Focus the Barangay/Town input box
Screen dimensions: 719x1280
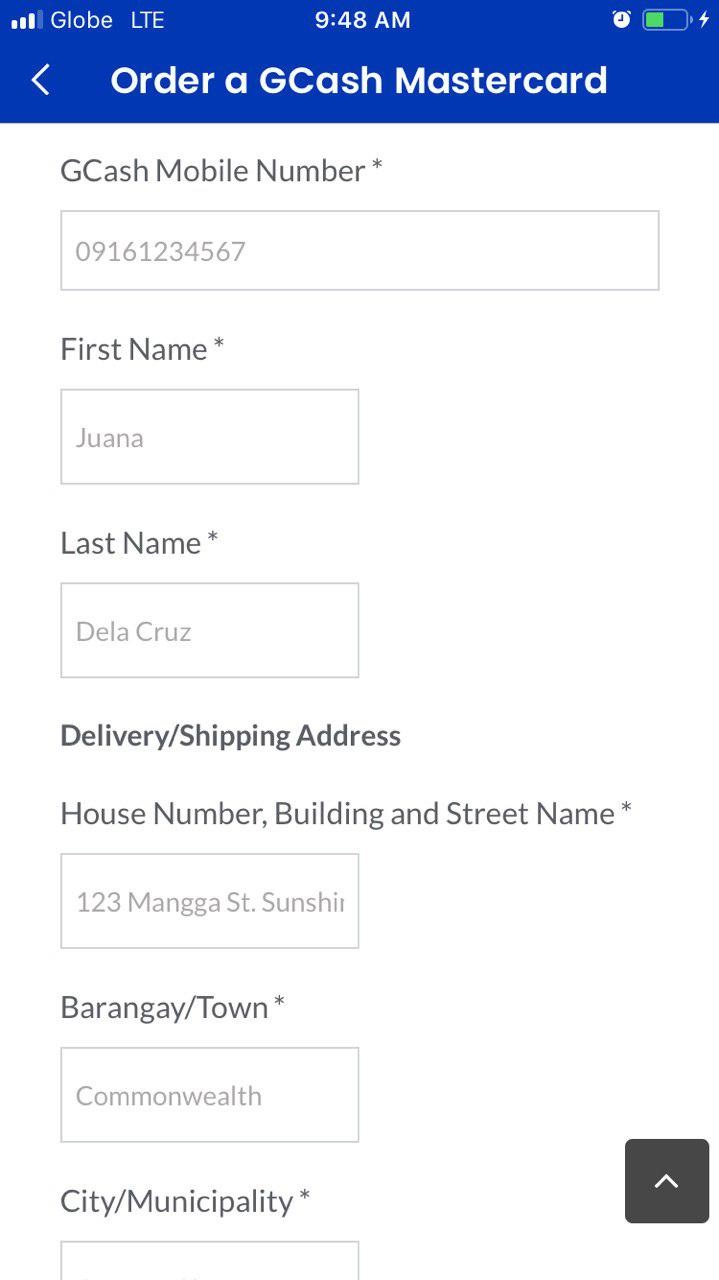210,1095
